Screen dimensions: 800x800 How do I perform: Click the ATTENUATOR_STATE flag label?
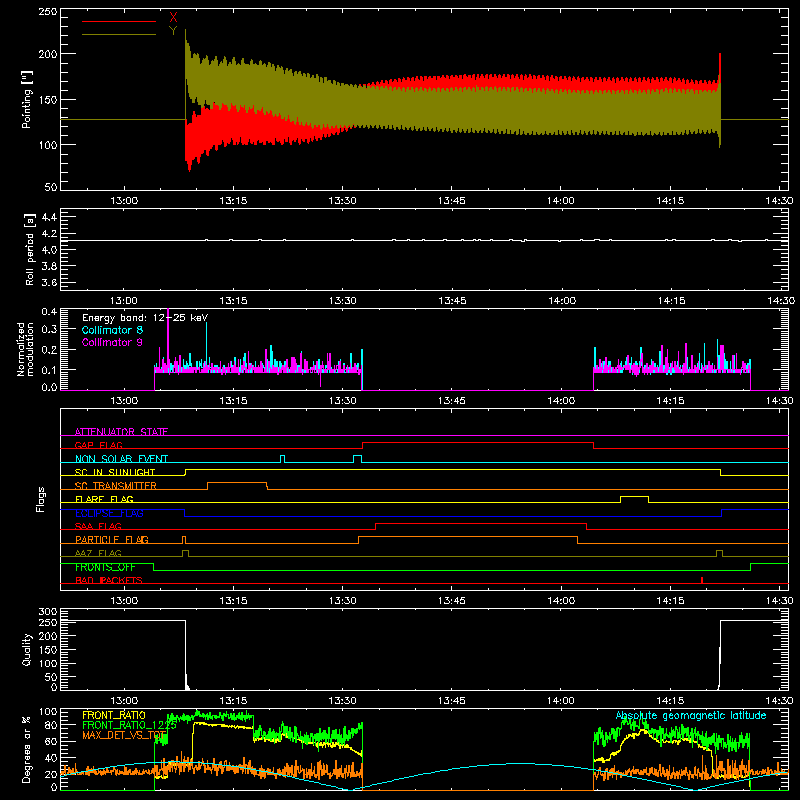pos(121,432)
